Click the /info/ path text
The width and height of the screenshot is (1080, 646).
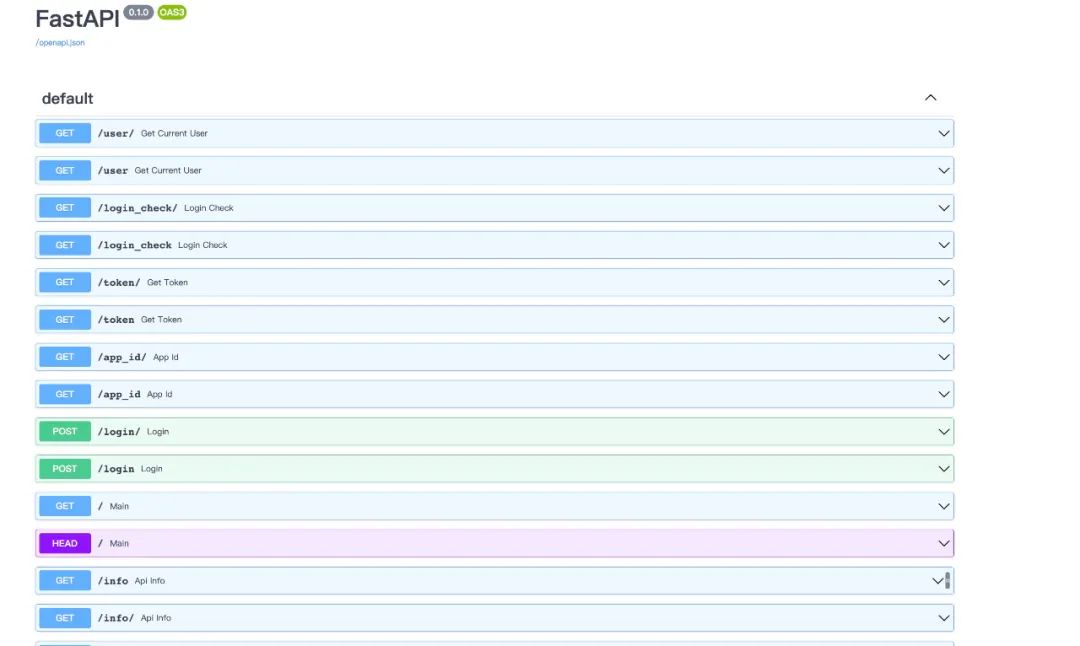116,618
